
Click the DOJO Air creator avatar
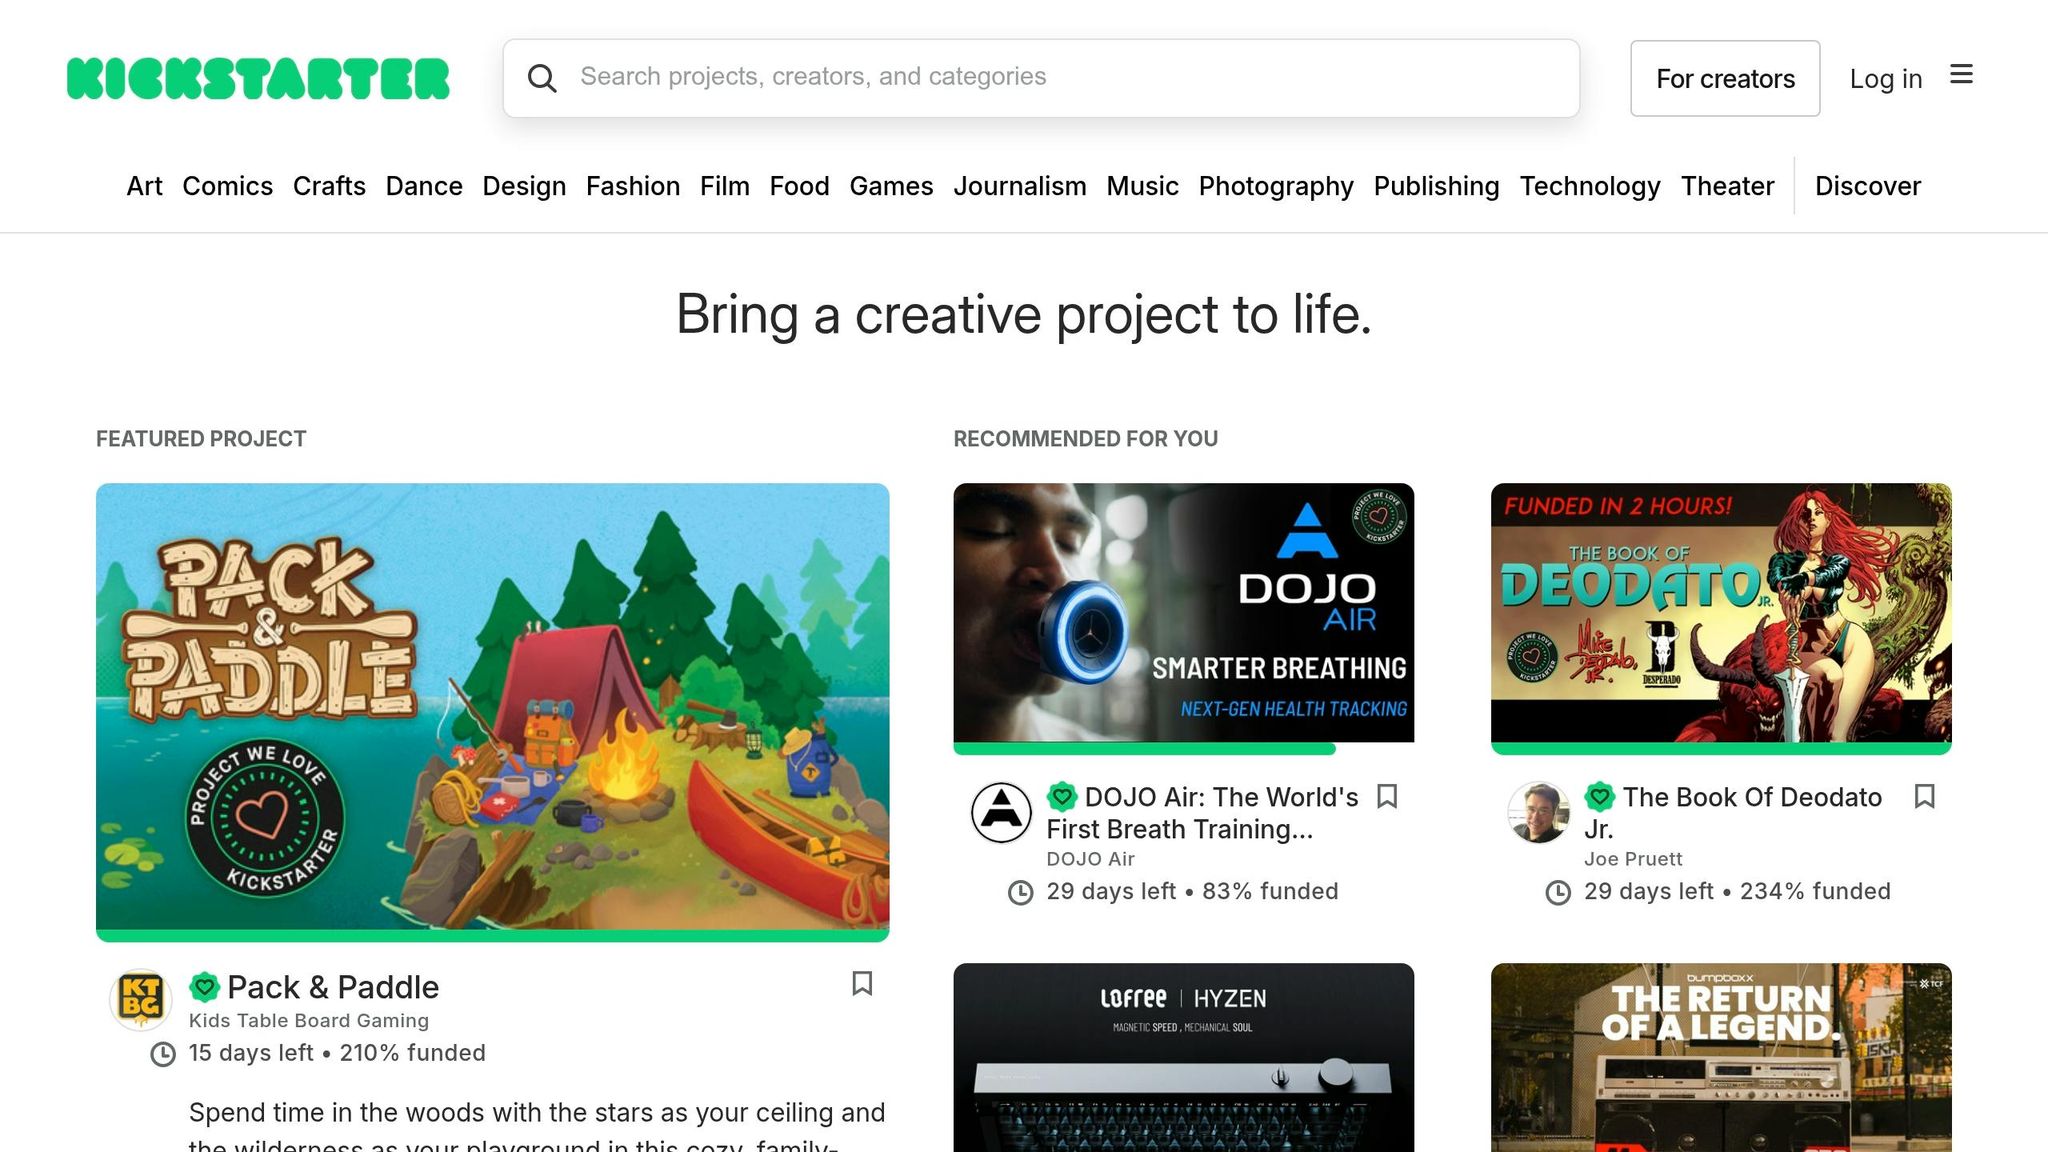tap(1001, 812)
